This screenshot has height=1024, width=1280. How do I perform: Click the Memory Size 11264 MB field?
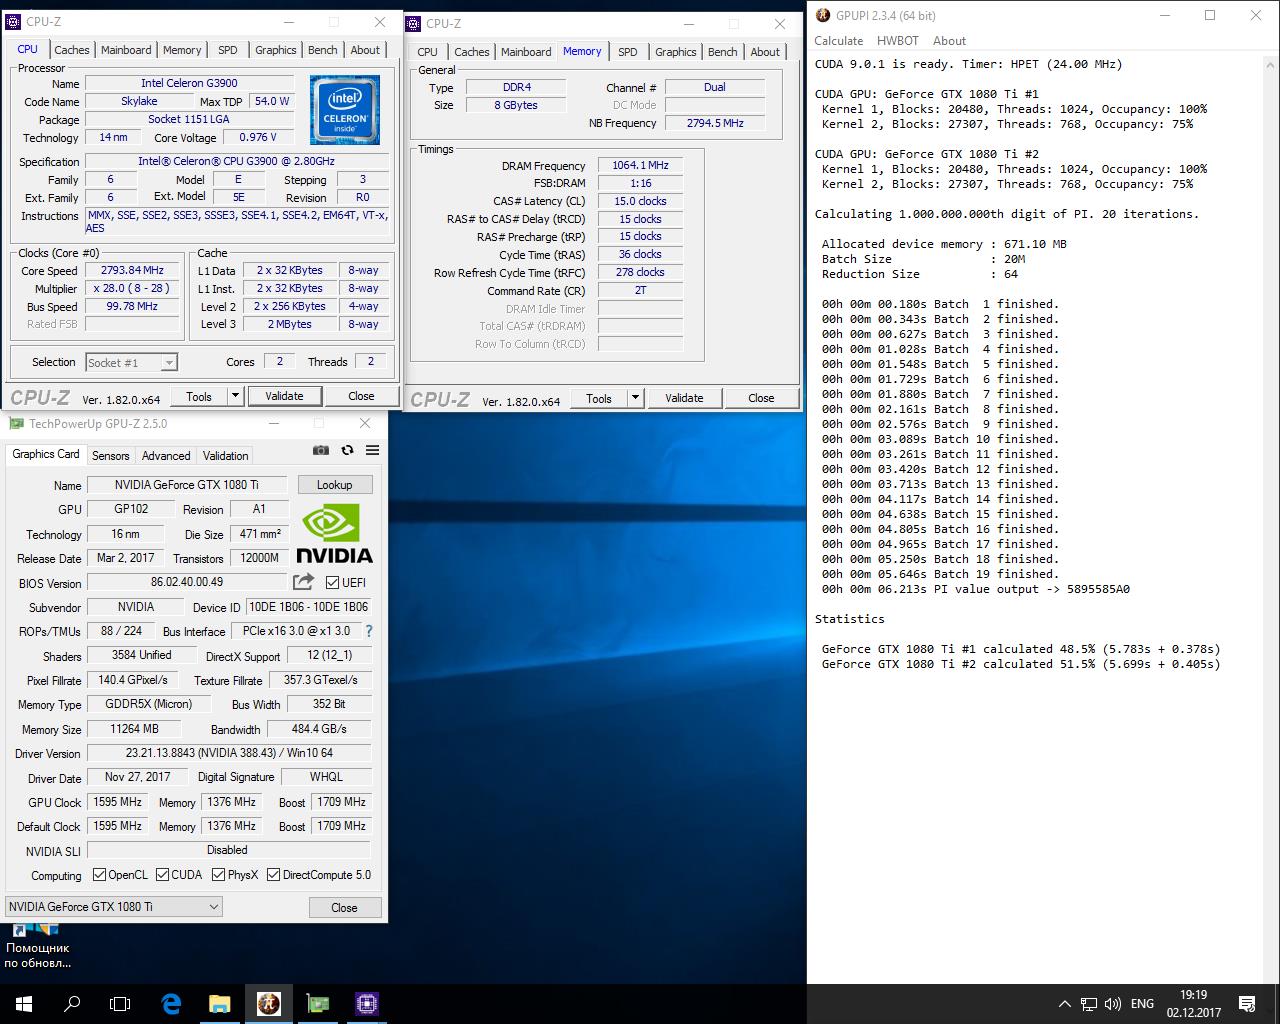pos(132,729)
